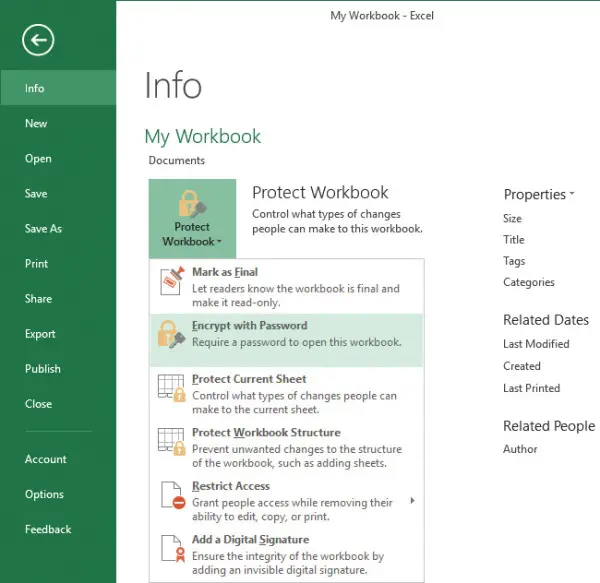Expand Restrict Access submenu arrow
Viewport: 600px width, 583px height.
point(412,500)
